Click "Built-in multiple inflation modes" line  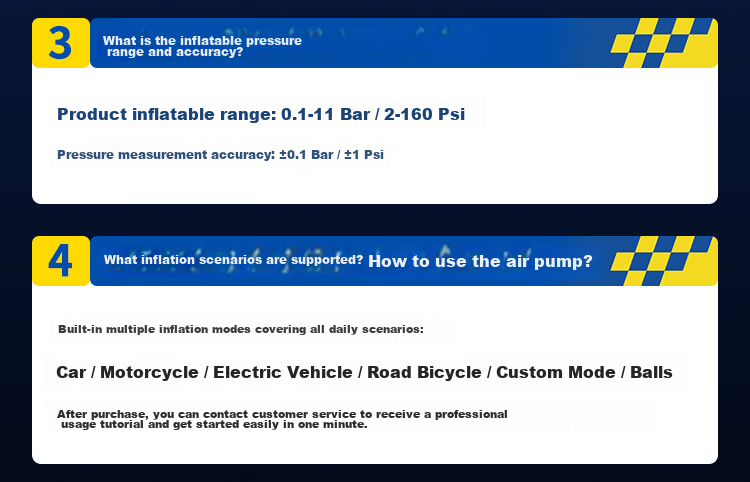(241, 329)
